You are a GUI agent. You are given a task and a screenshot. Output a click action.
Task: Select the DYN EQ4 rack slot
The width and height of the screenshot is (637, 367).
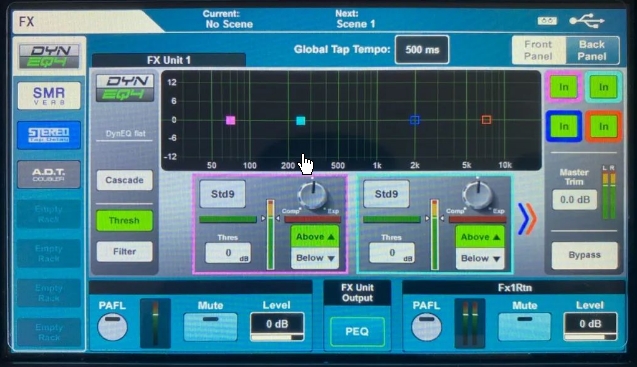[x=49, y=56]
